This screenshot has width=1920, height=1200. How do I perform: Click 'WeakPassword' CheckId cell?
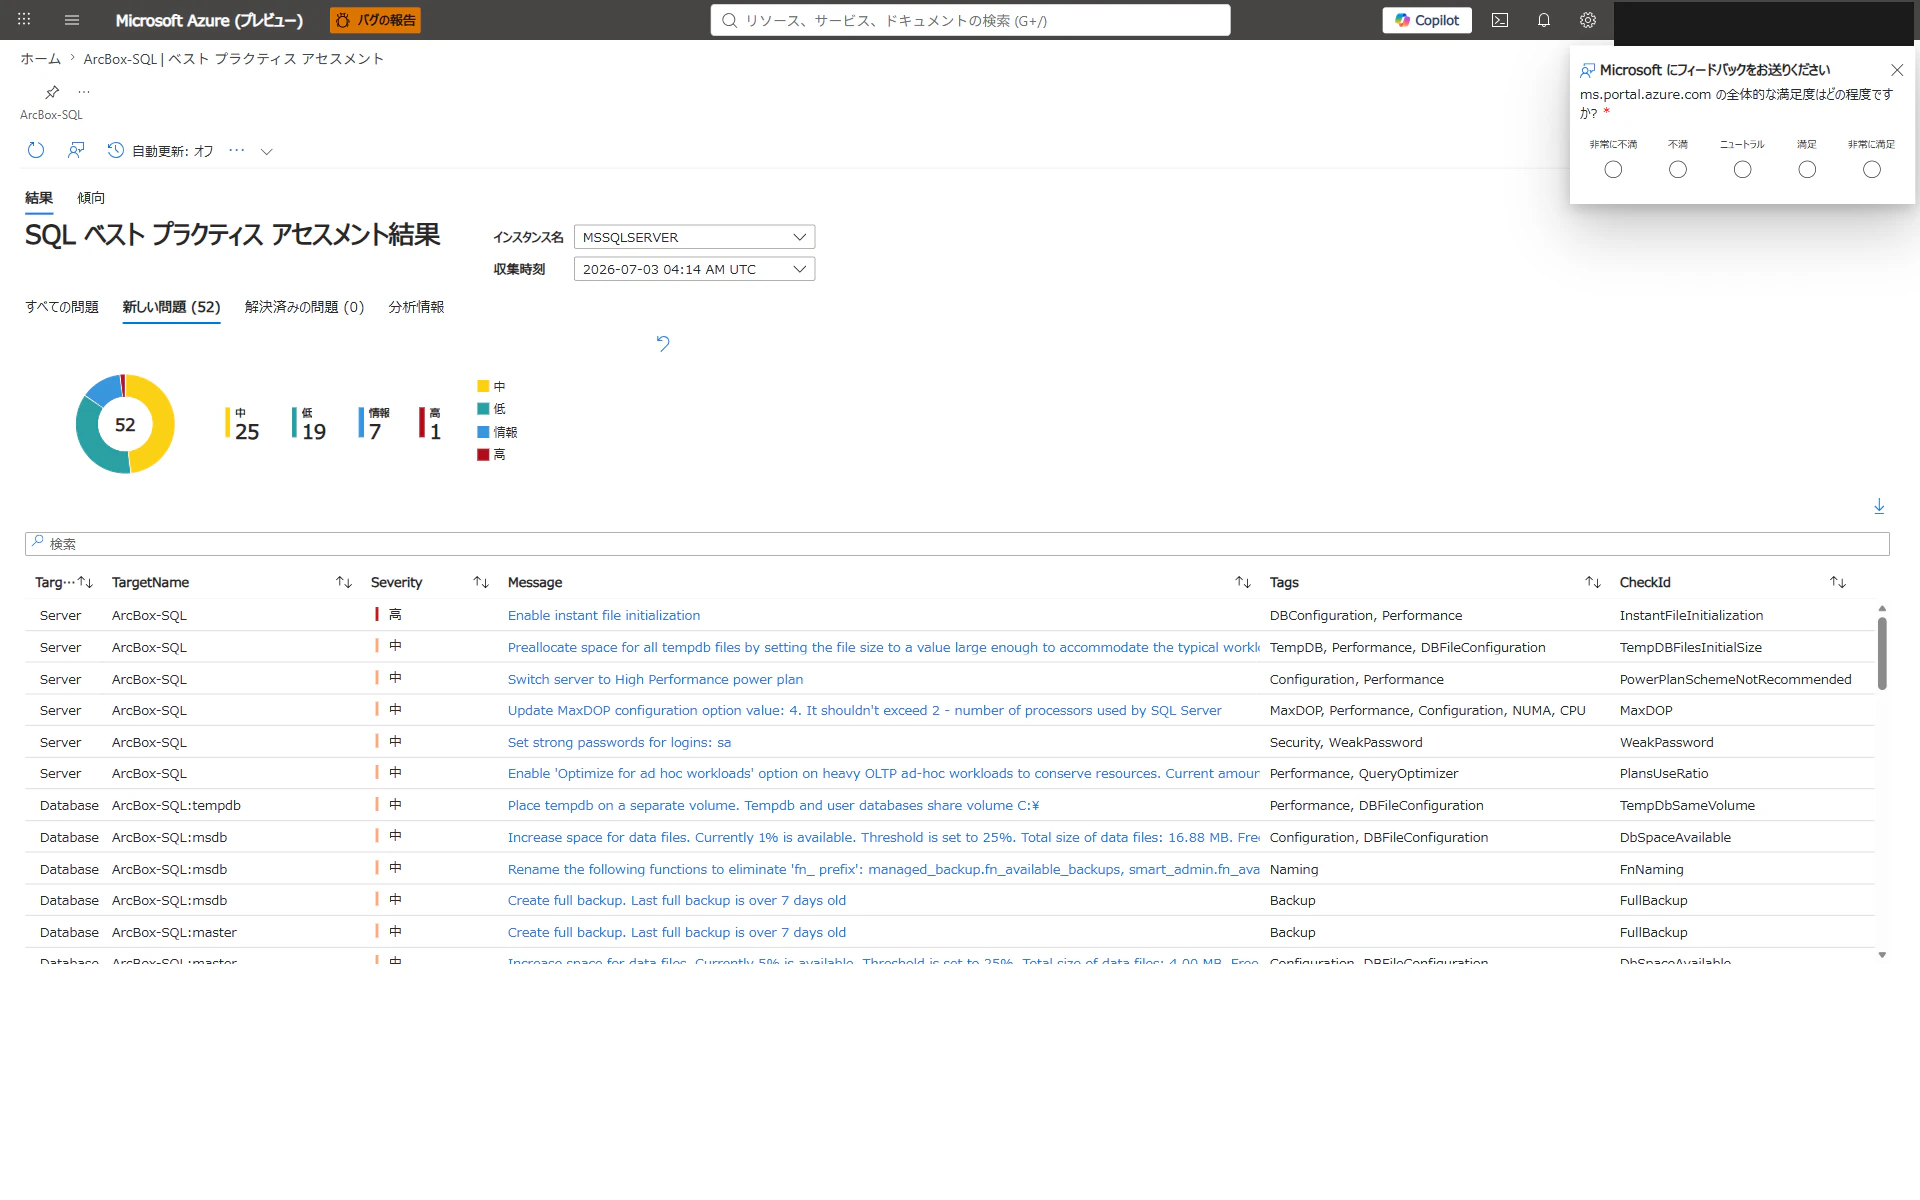1666,742
